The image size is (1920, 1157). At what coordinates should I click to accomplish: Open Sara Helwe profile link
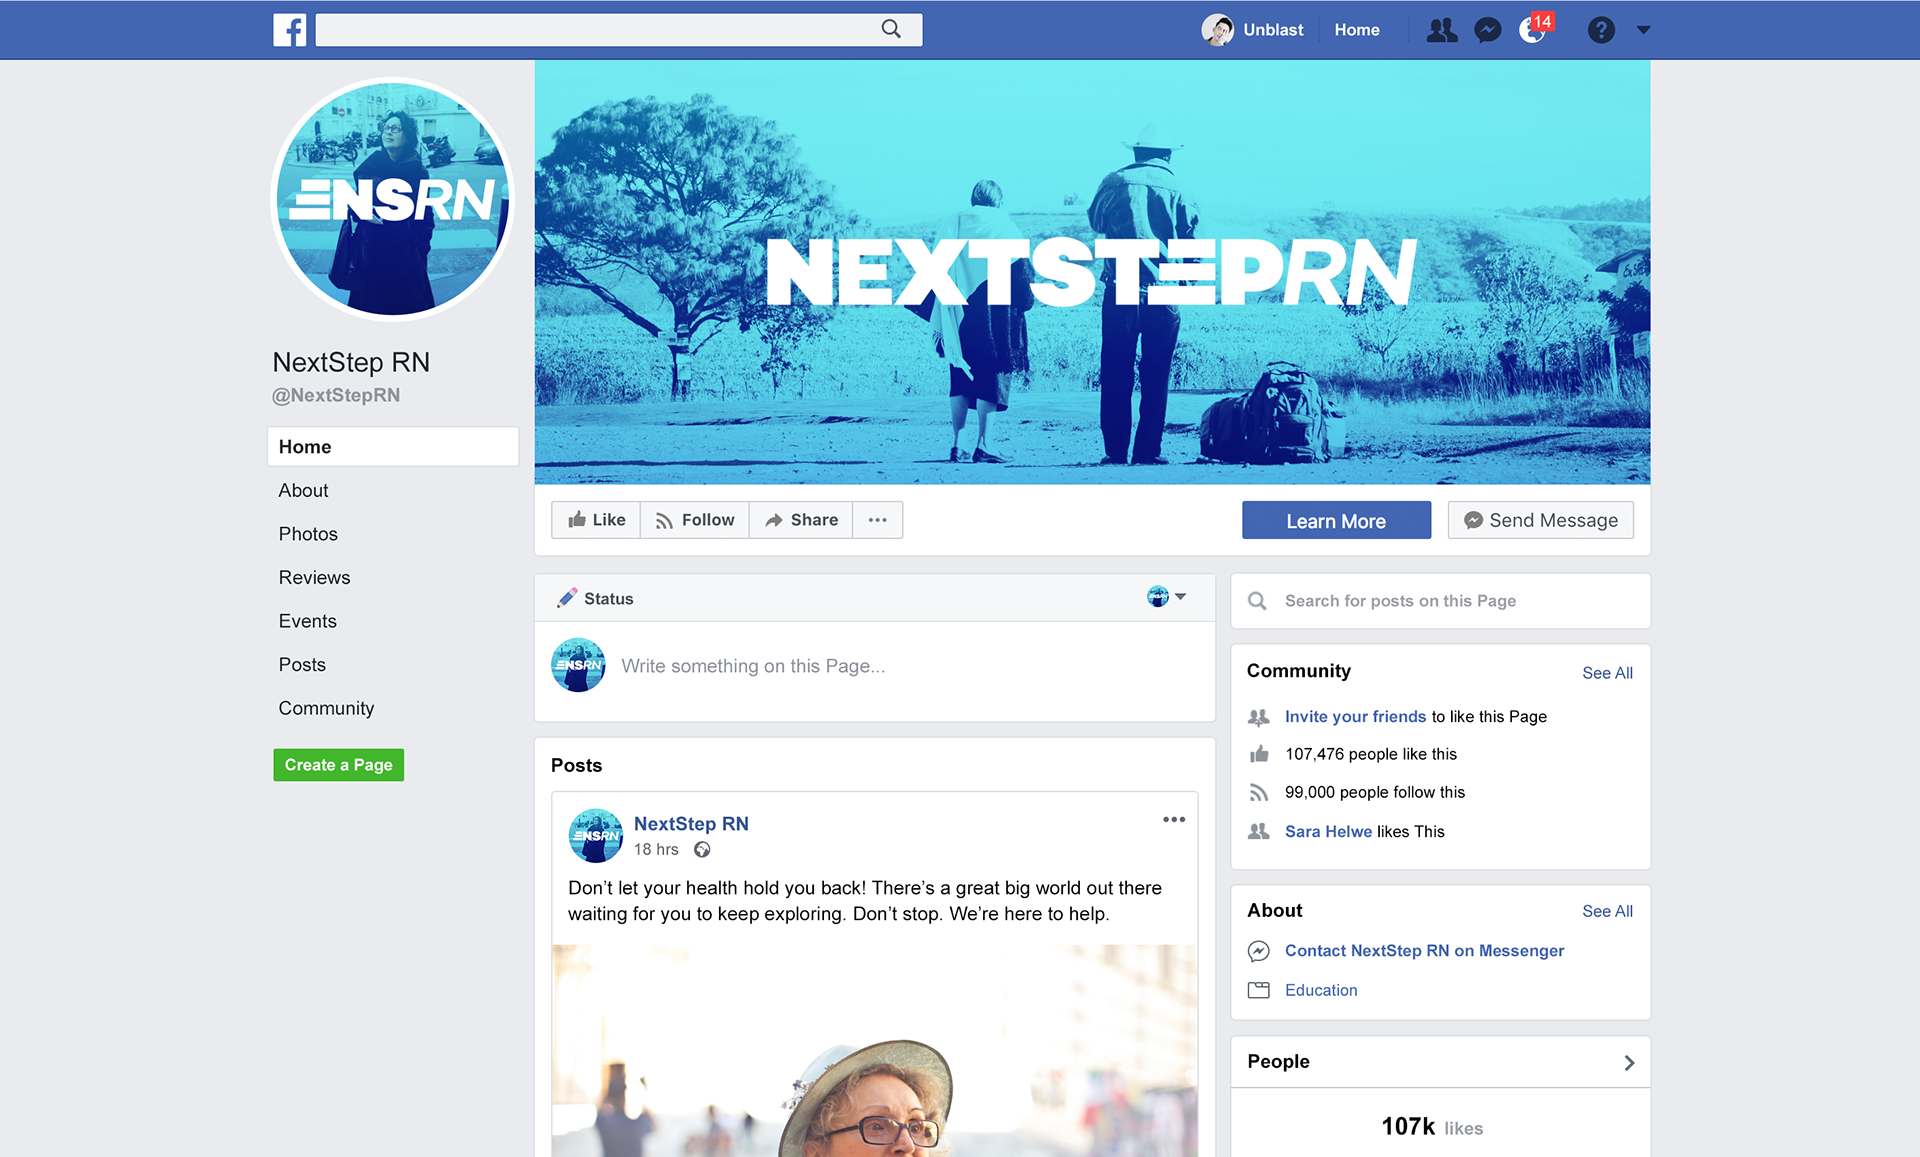click(1328, 831)
